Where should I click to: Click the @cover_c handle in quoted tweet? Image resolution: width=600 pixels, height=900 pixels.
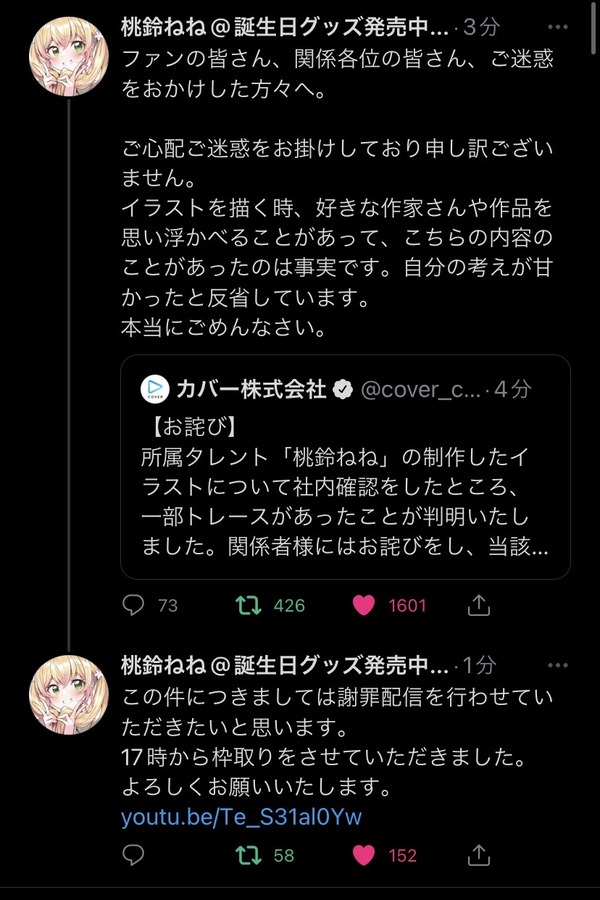click(420, 390)
